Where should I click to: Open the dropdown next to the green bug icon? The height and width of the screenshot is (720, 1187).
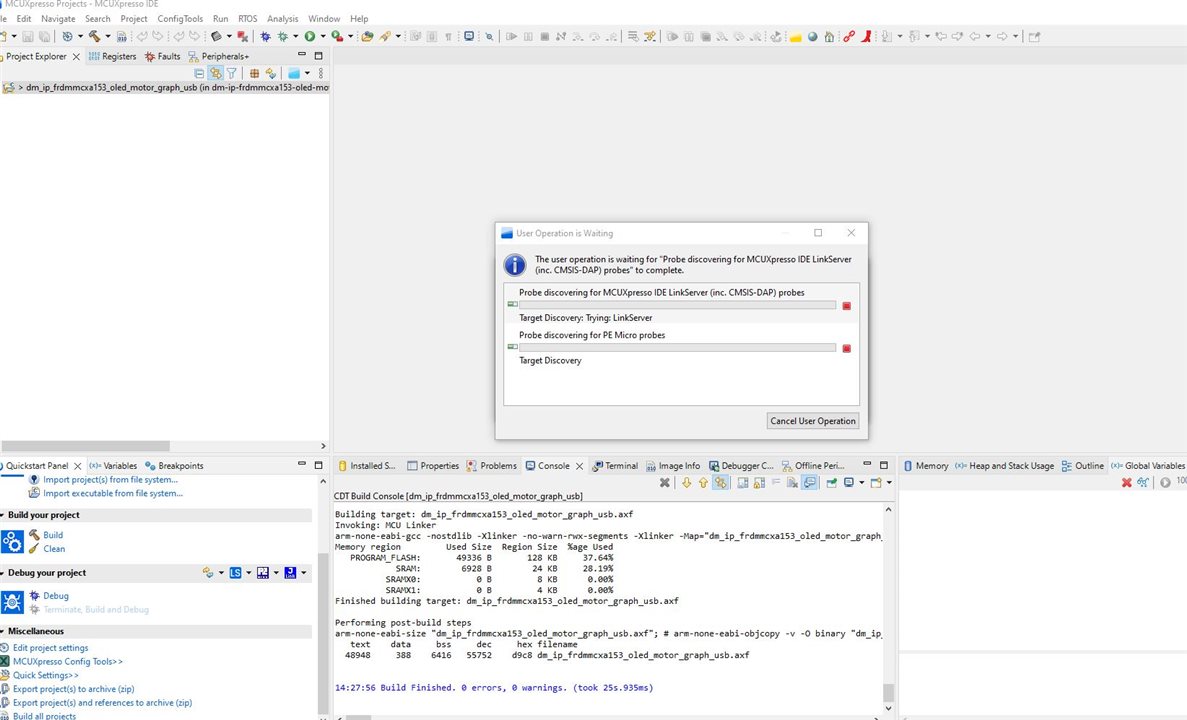pos(294,36)
